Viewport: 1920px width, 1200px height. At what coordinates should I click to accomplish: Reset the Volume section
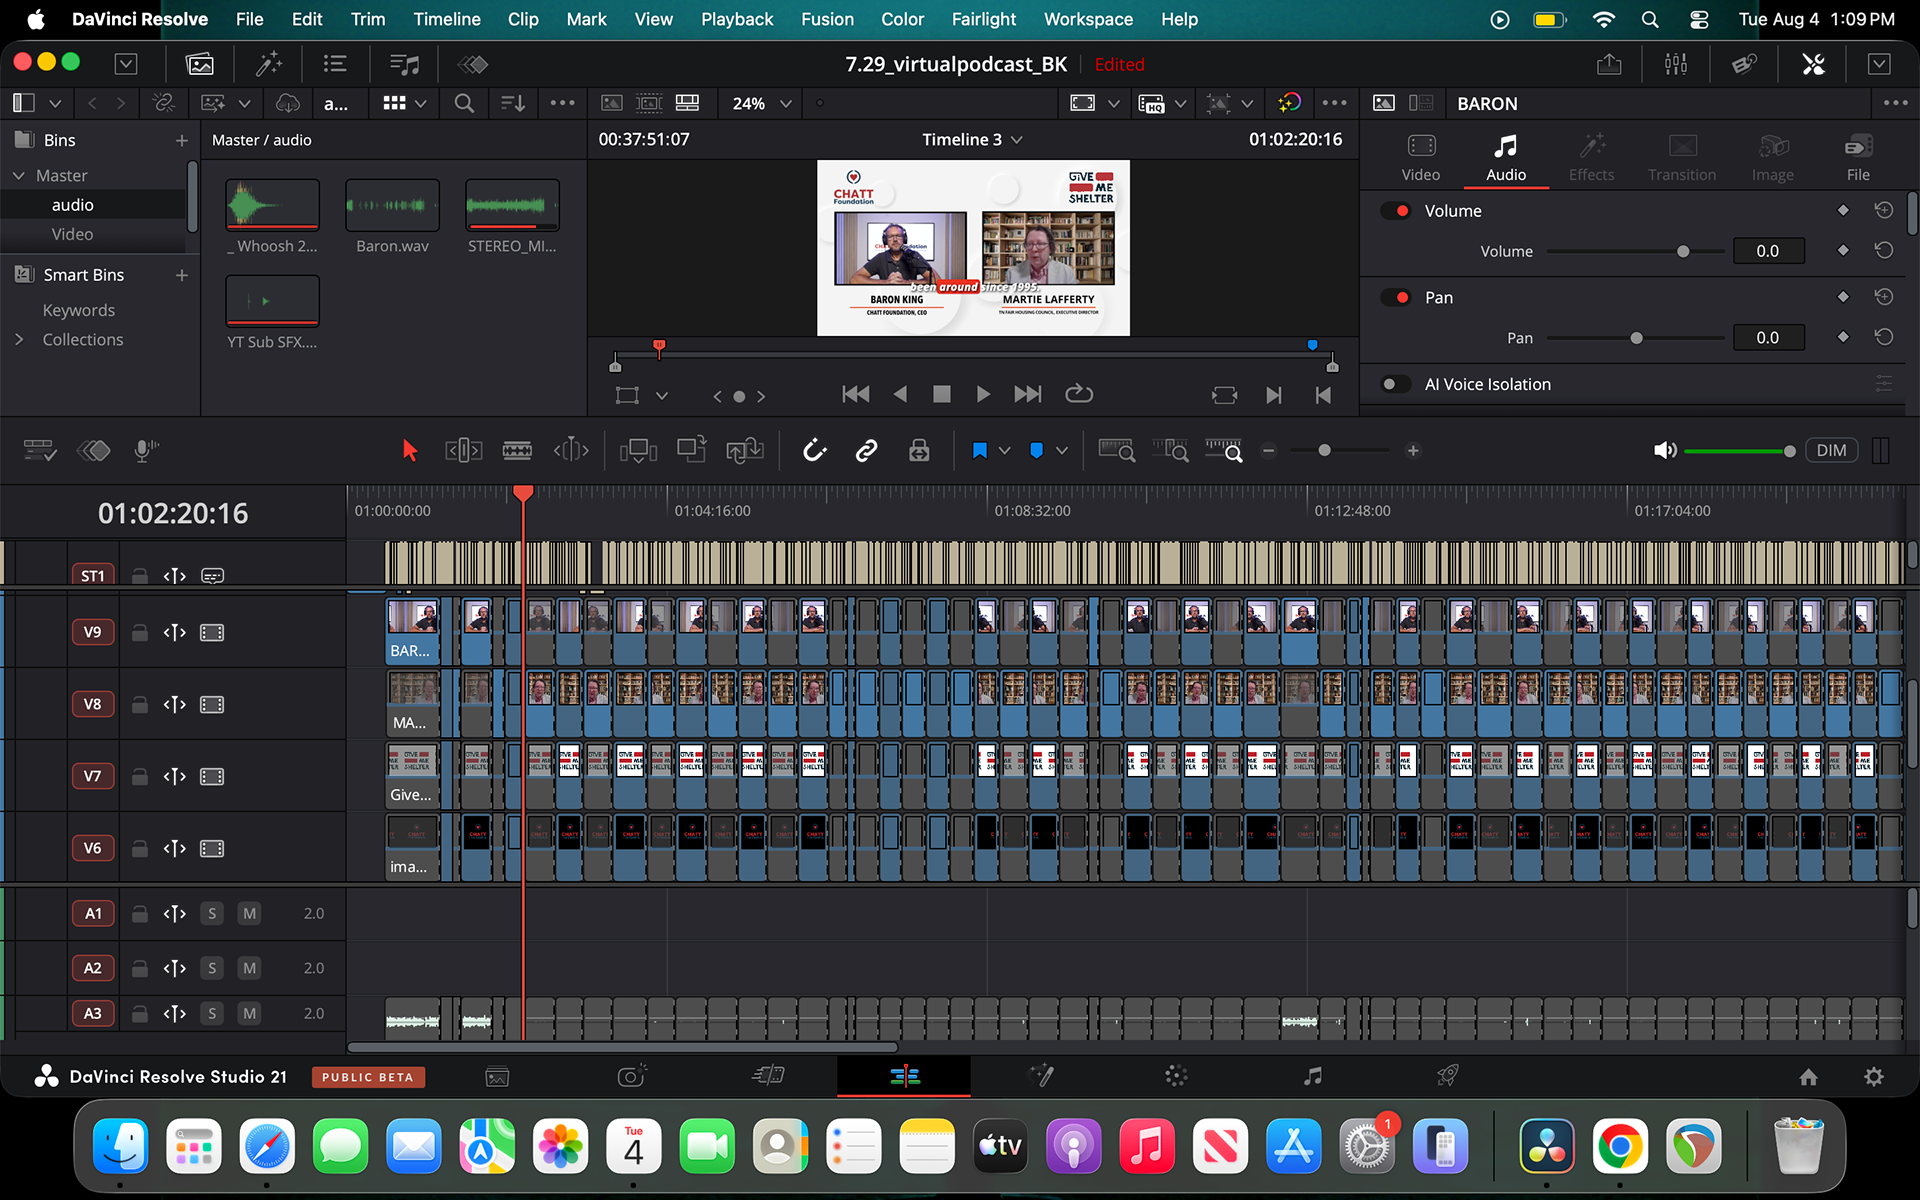(x=1884, y=211)
